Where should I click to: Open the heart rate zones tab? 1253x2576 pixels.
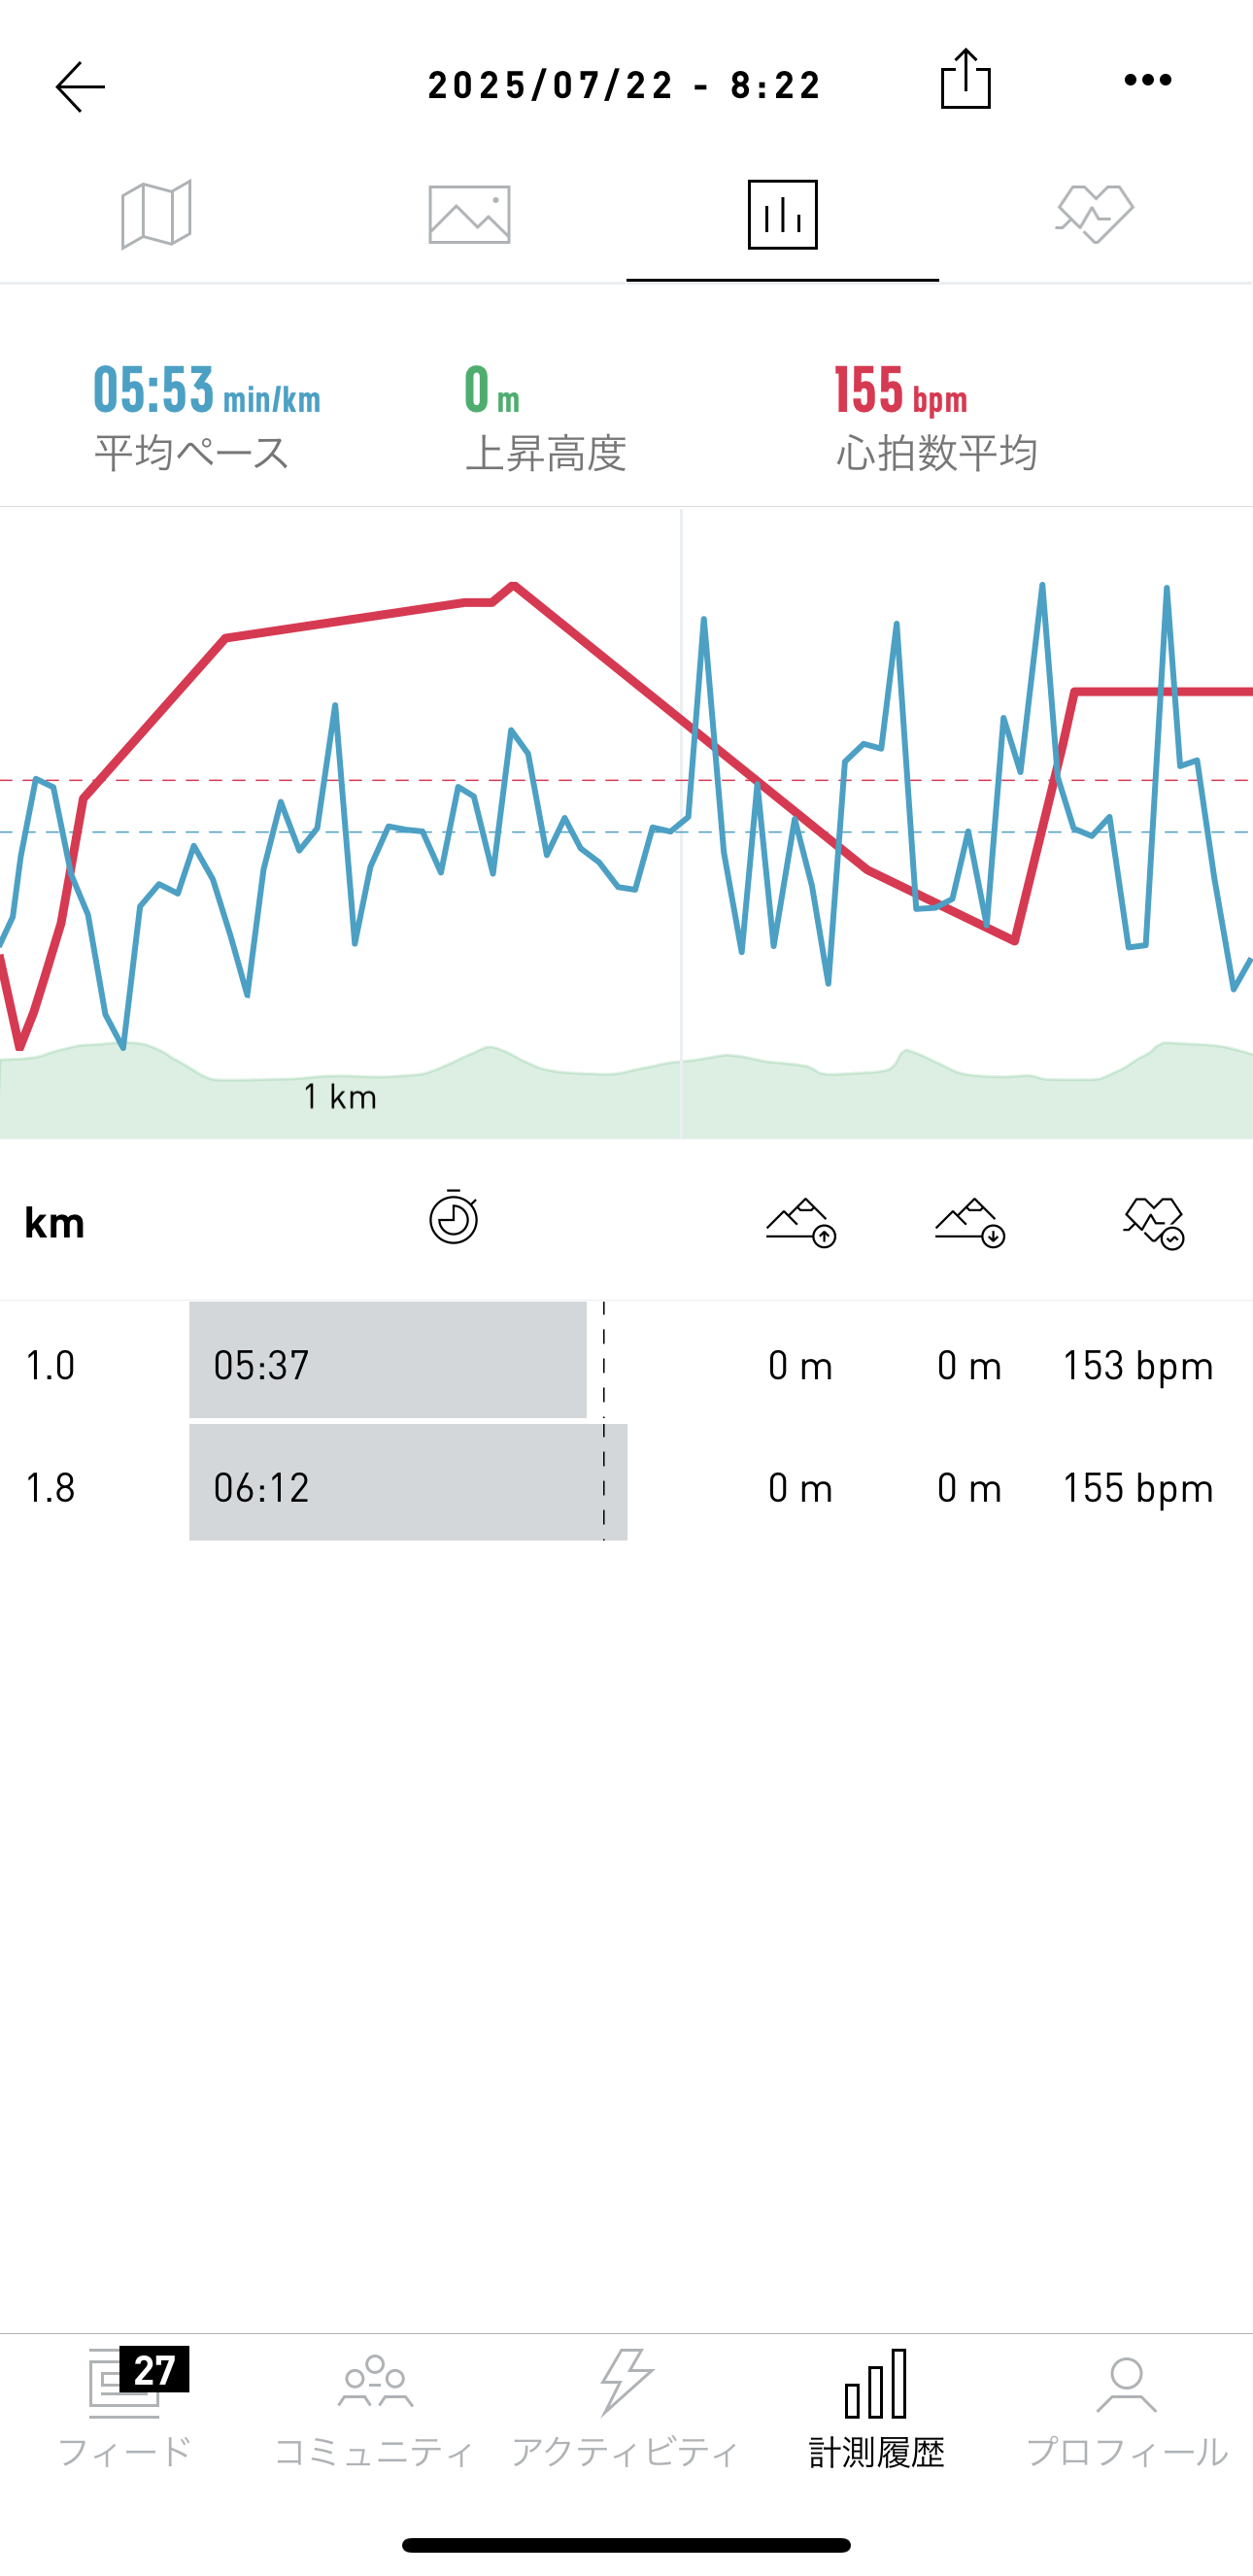1095,214
